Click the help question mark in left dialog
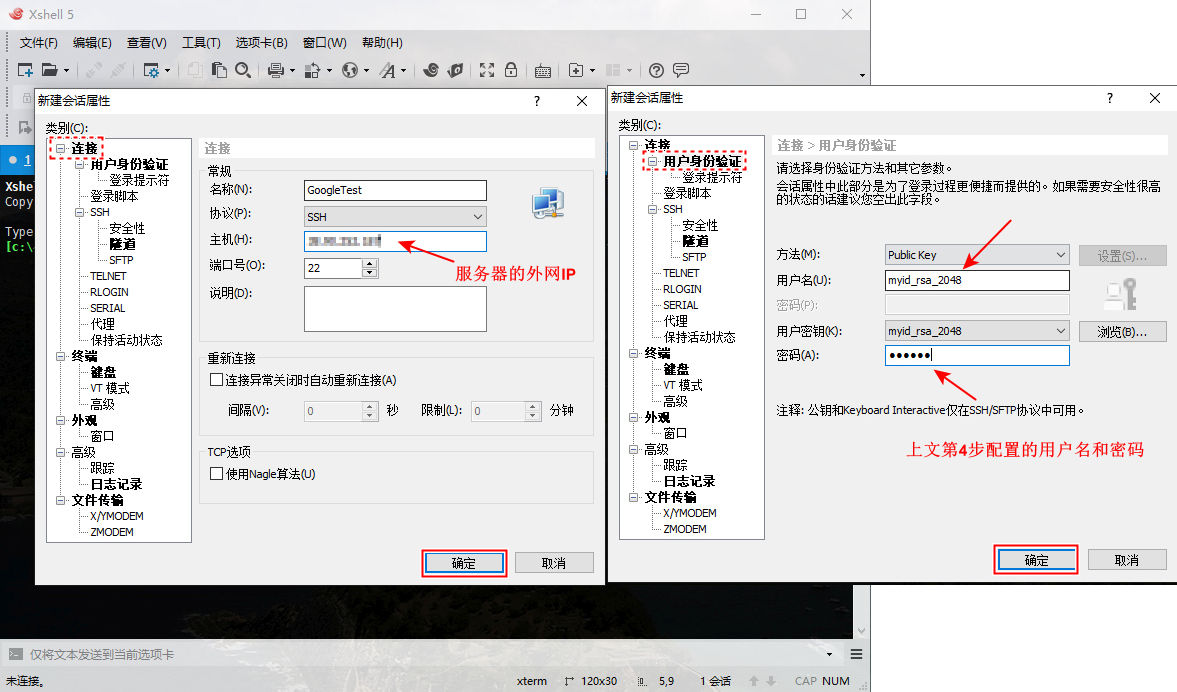Viewport: 1177px width, 692px height. pos(537,101)
